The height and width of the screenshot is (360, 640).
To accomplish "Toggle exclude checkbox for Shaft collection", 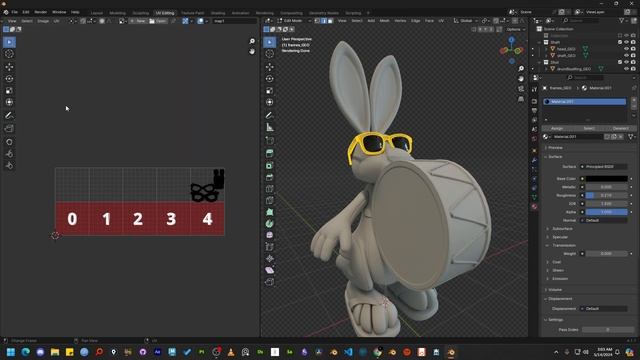I will tap(620, 42).
